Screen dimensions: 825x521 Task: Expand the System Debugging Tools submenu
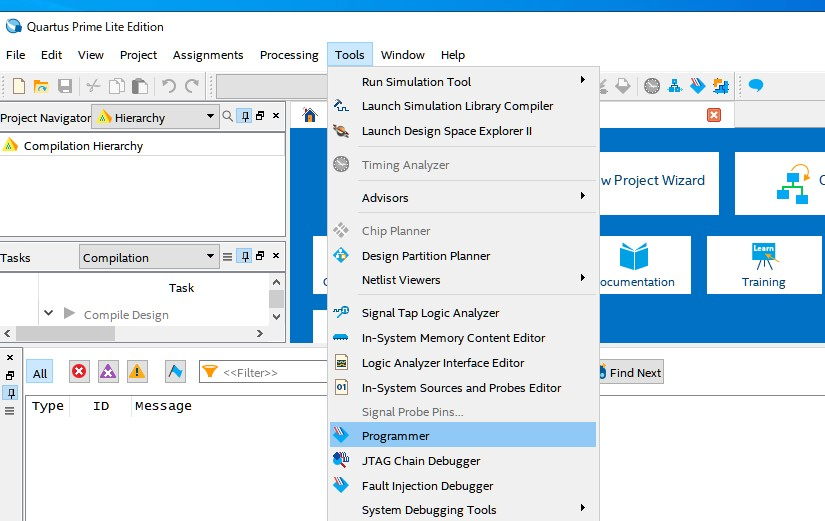point(463,509)
